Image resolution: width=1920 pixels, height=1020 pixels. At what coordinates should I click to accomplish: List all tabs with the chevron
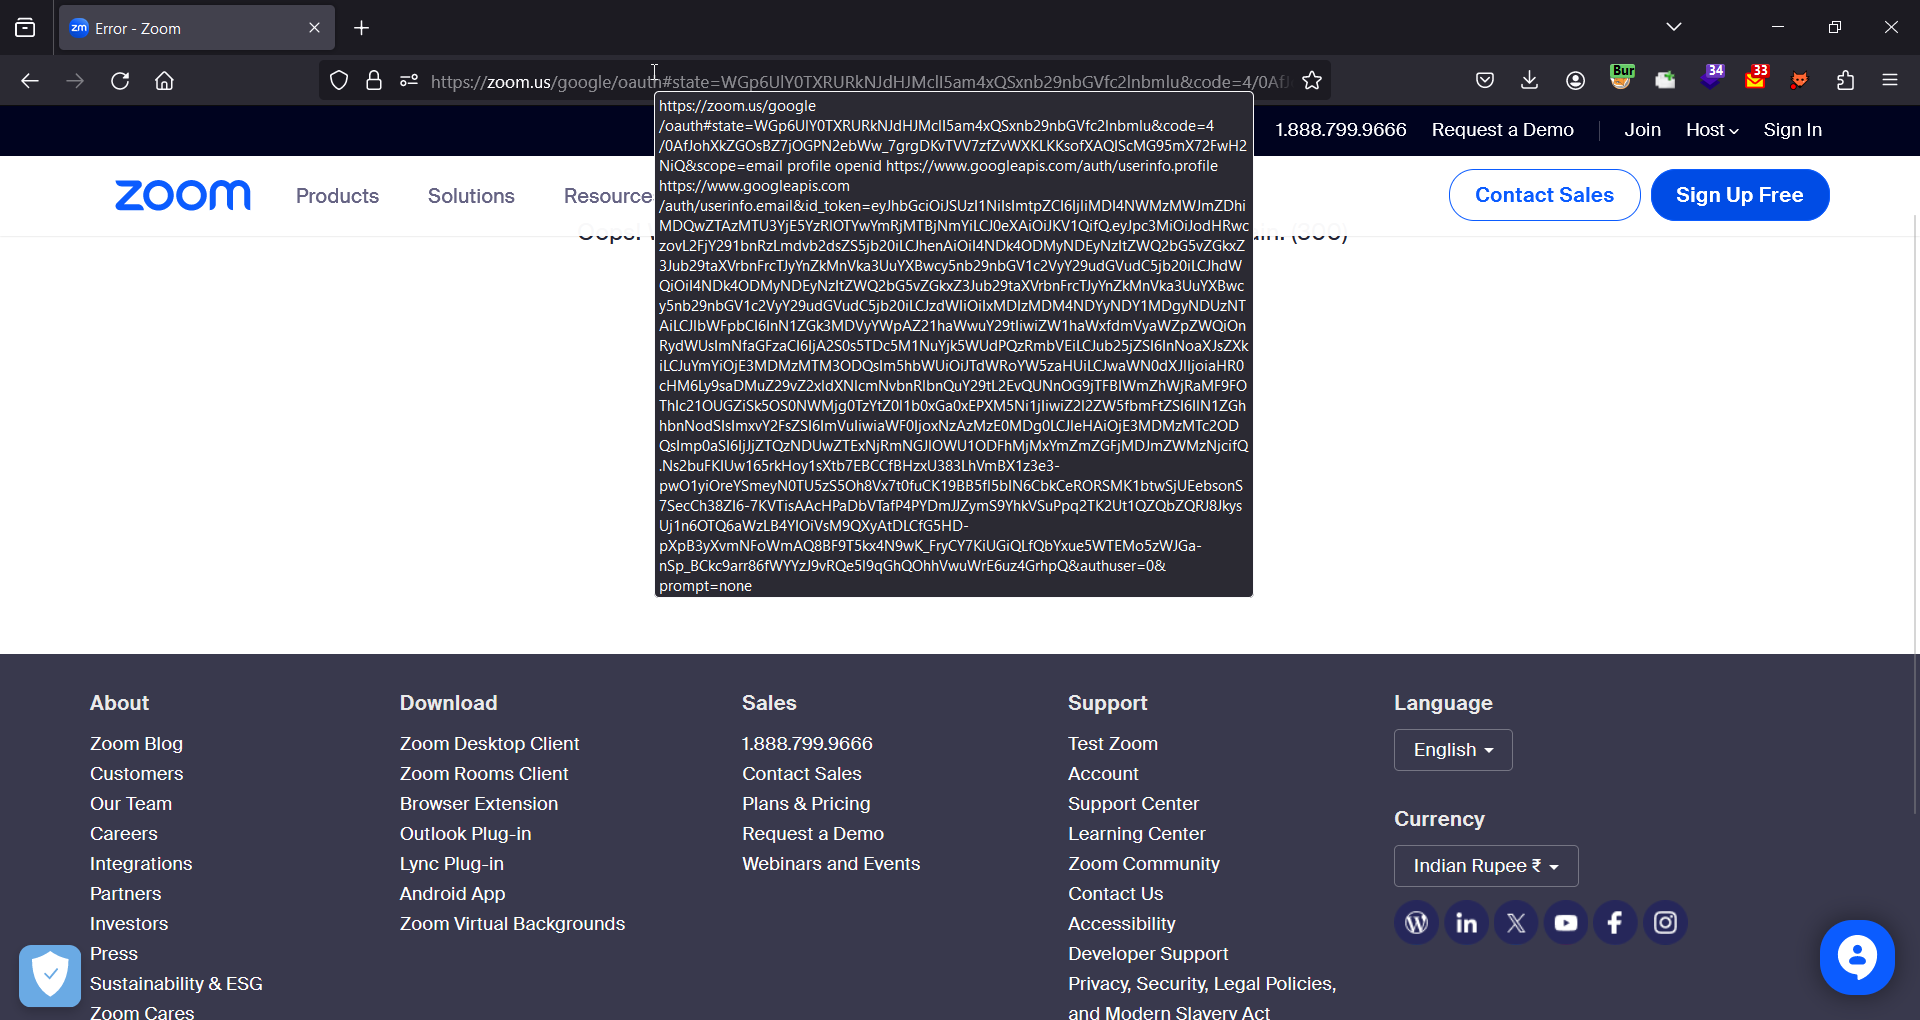(x=1674, y=27)
